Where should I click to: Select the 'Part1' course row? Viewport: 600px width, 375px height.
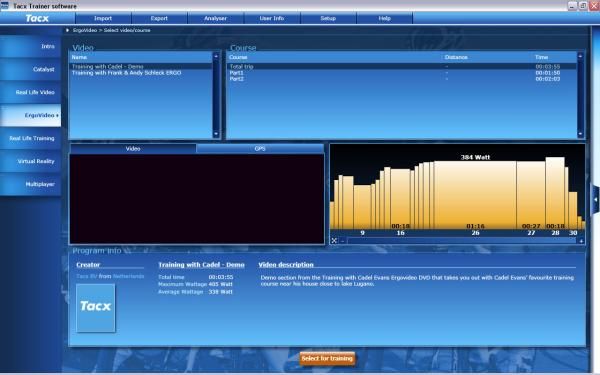click(402, 73)
